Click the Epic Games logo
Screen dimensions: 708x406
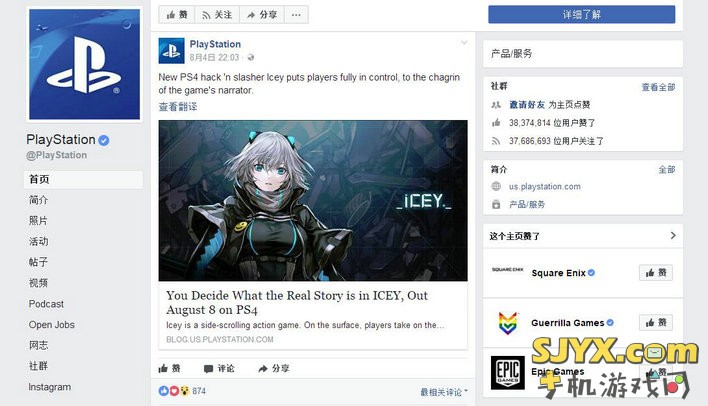pyautogui.click(x=508, y=373)
